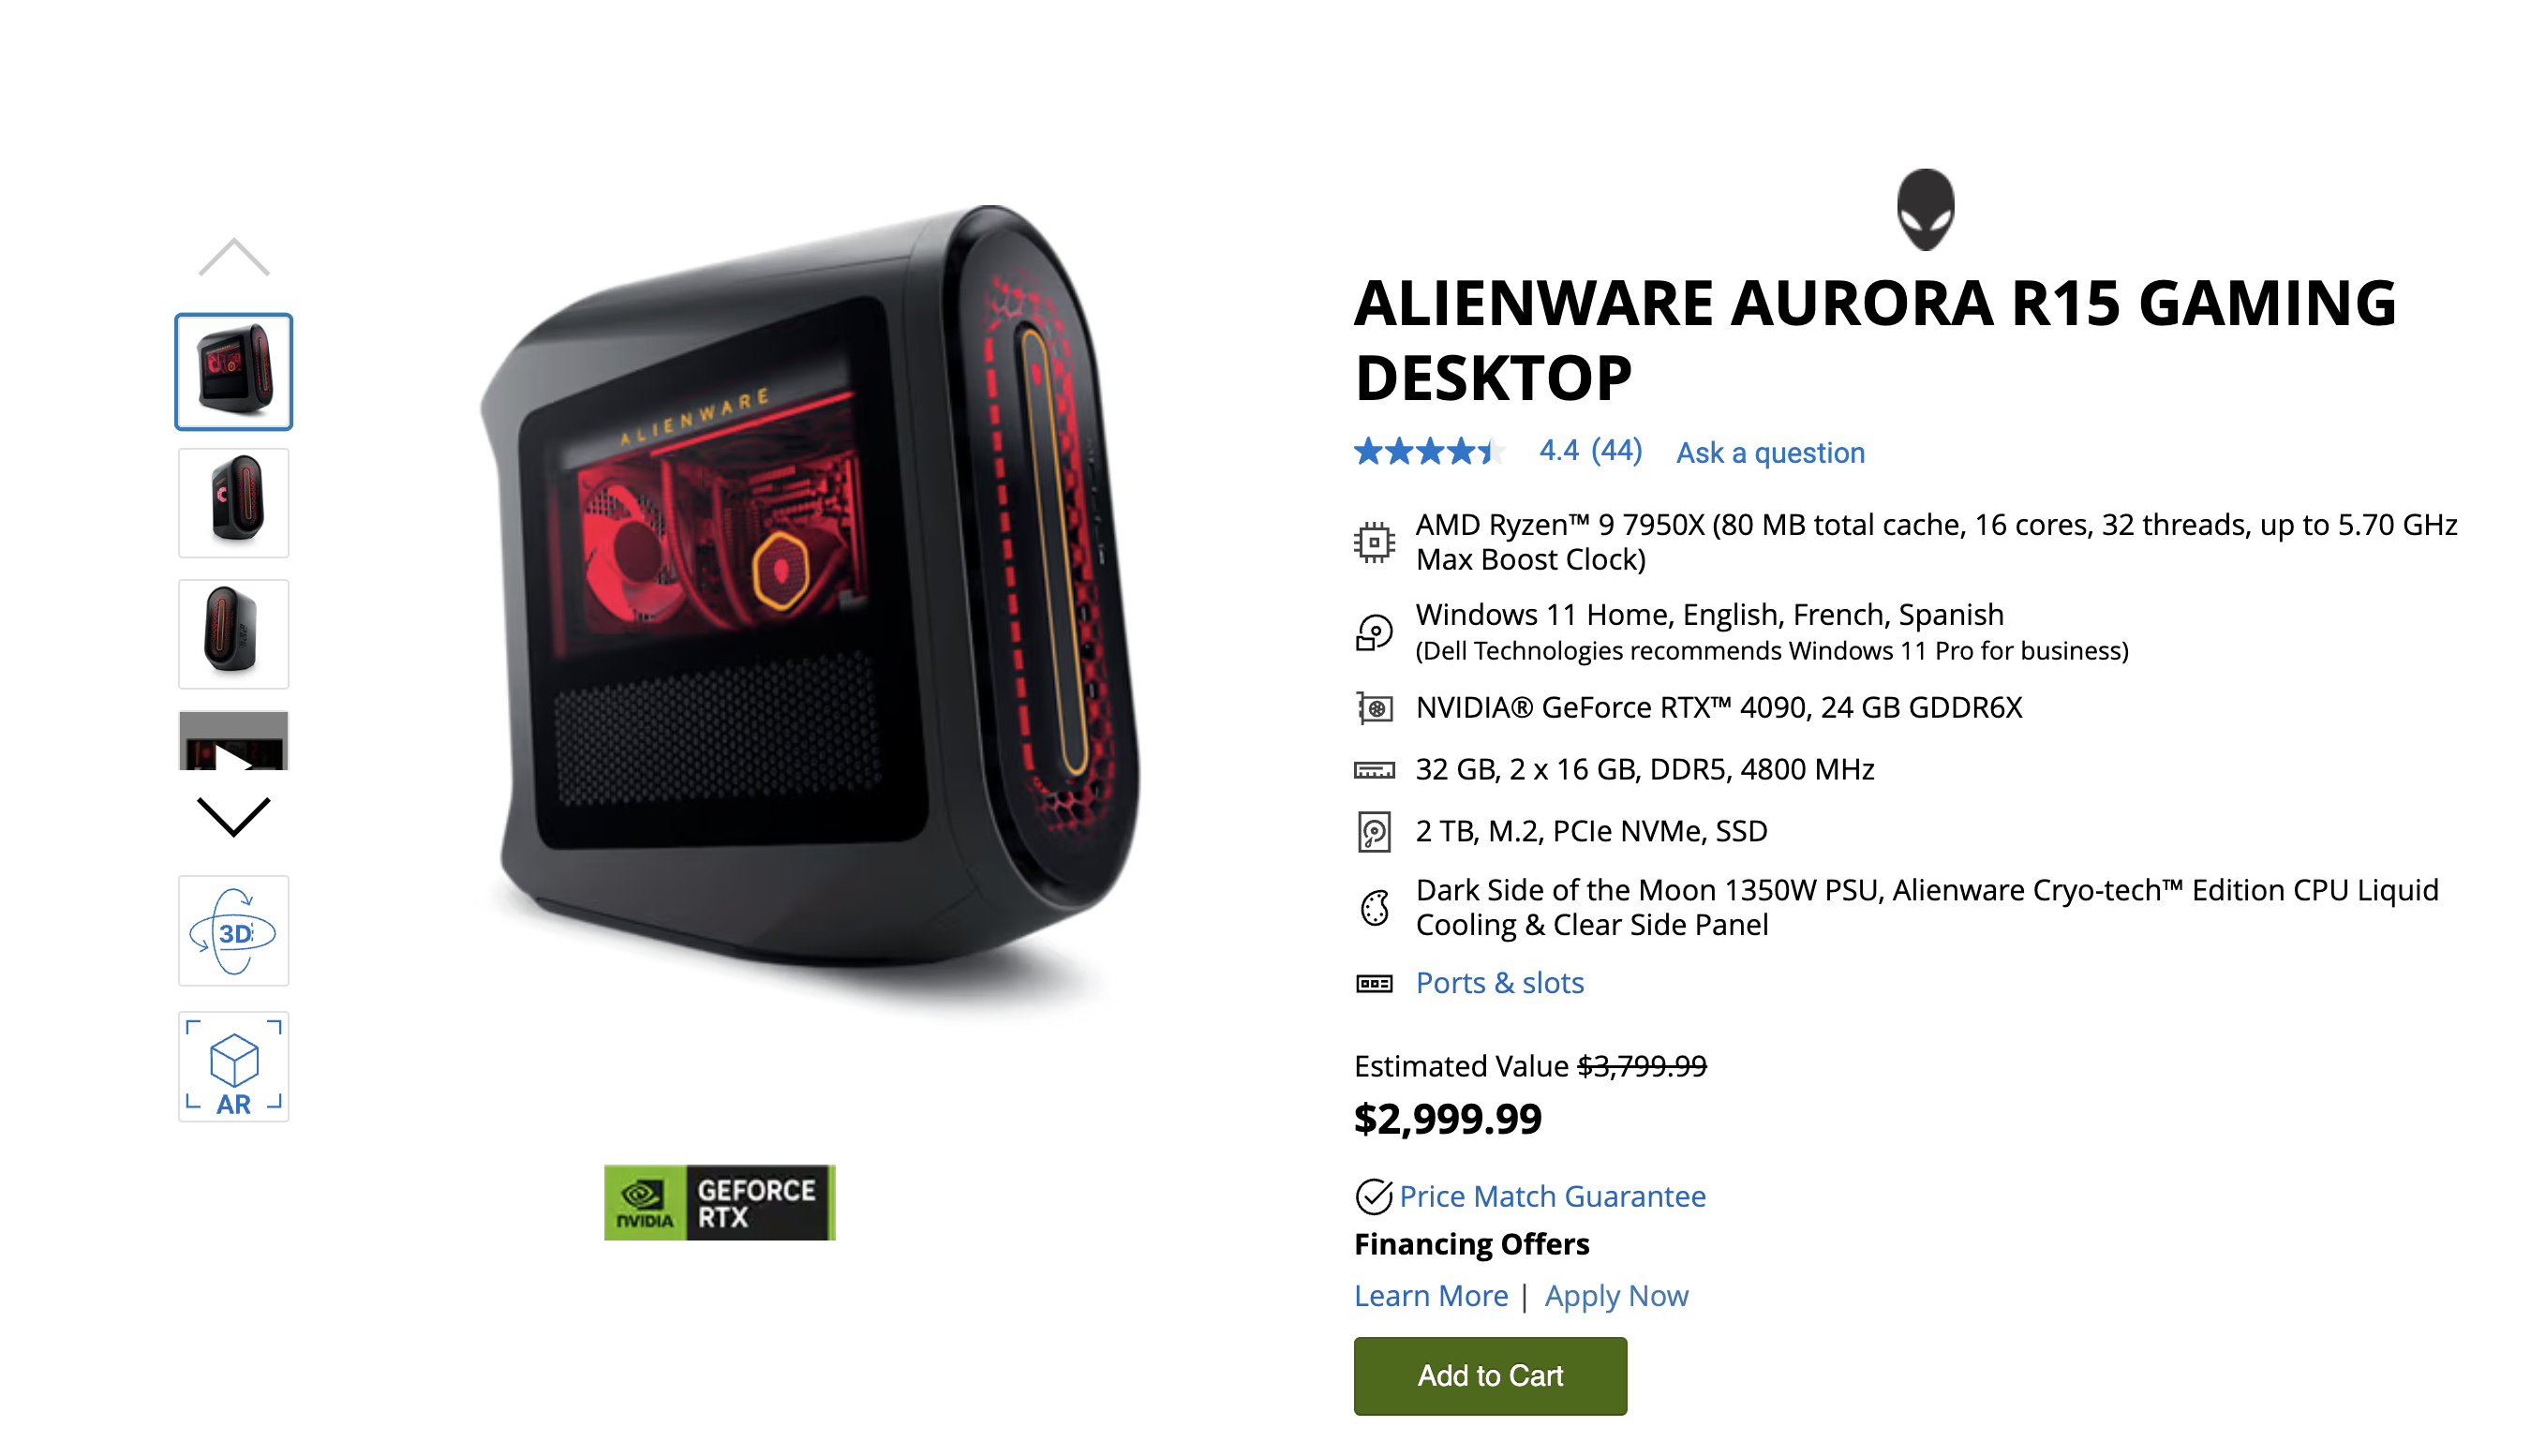
Task: Show more thumbnails with down chevron
Action: tap(234, 816)
